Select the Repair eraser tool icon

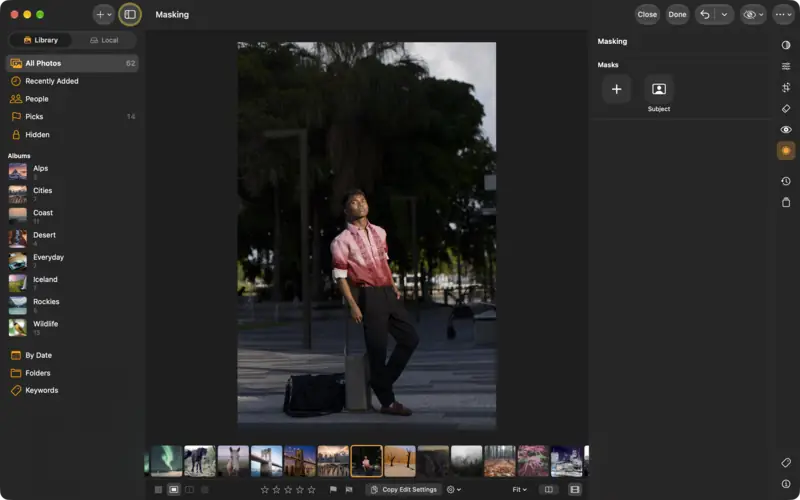tap(786, 109)
